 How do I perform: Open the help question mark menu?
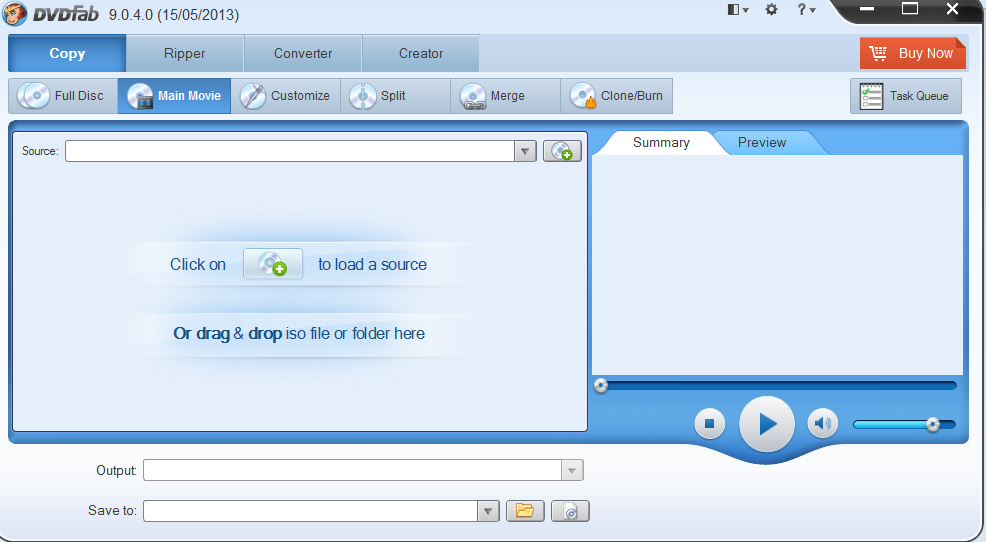click(806, 9)
